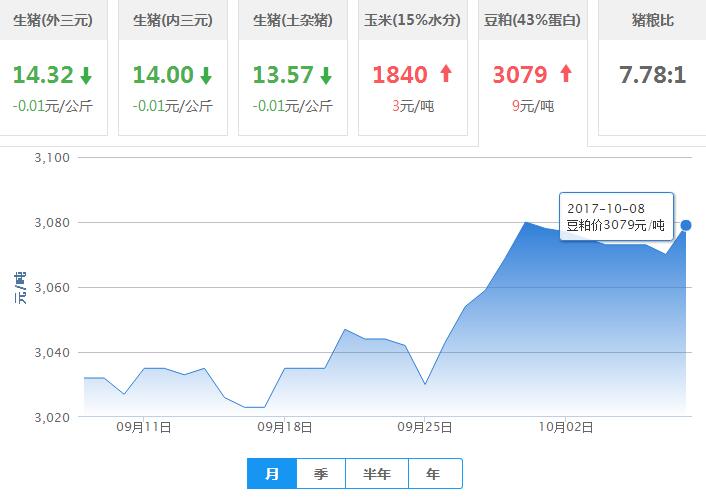Switch chart range to 季
The width and height of the screenshot is (706, 497).
click(321, 474)
